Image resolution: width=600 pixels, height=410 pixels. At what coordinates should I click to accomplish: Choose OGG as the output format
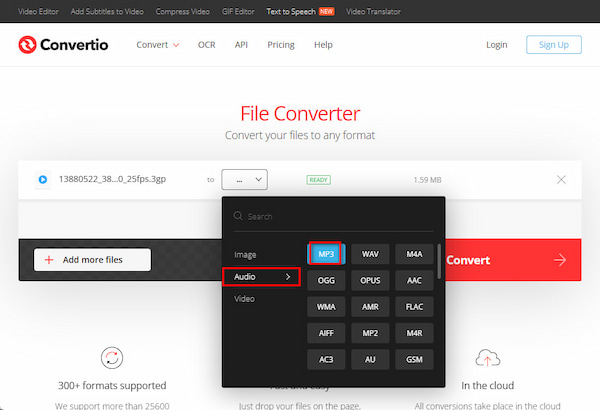pyautogui.click(x=326, y=280)
